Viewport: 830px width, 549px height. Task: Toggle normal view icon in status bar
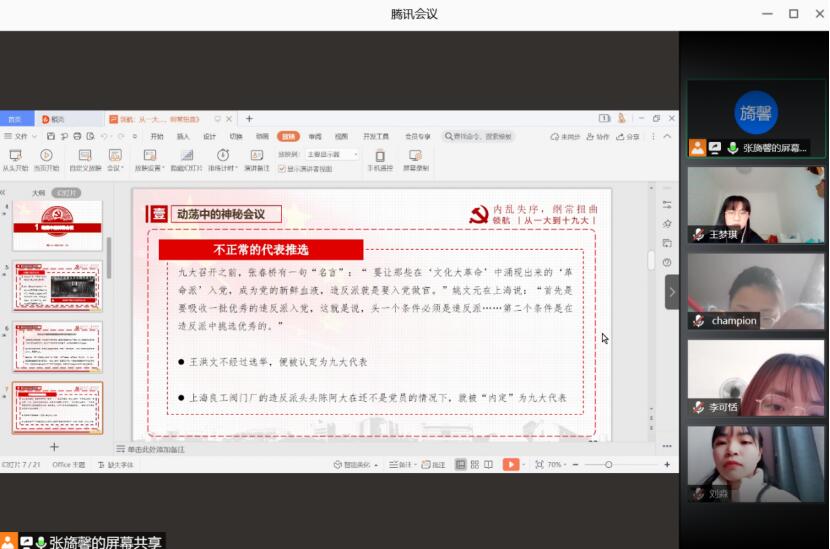pos(460,465)
